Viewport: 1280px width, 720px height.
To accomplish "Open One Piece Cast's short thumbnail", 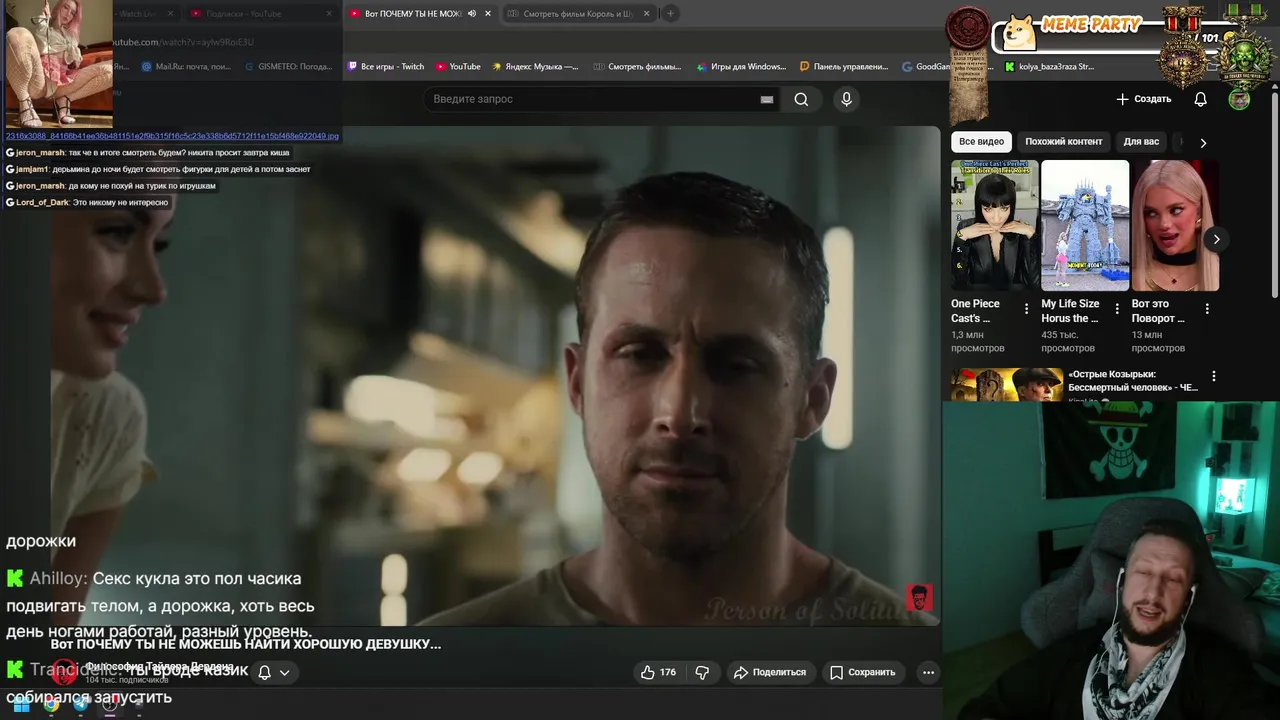I will click(x=994, y=226).
